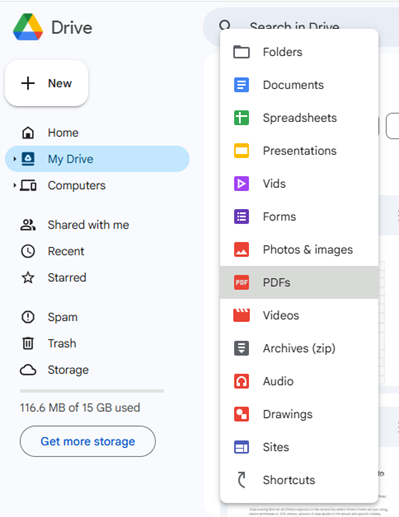Click the red PDF icon
The height and width of the screenshot is (517, 399).
coord(241,283)
